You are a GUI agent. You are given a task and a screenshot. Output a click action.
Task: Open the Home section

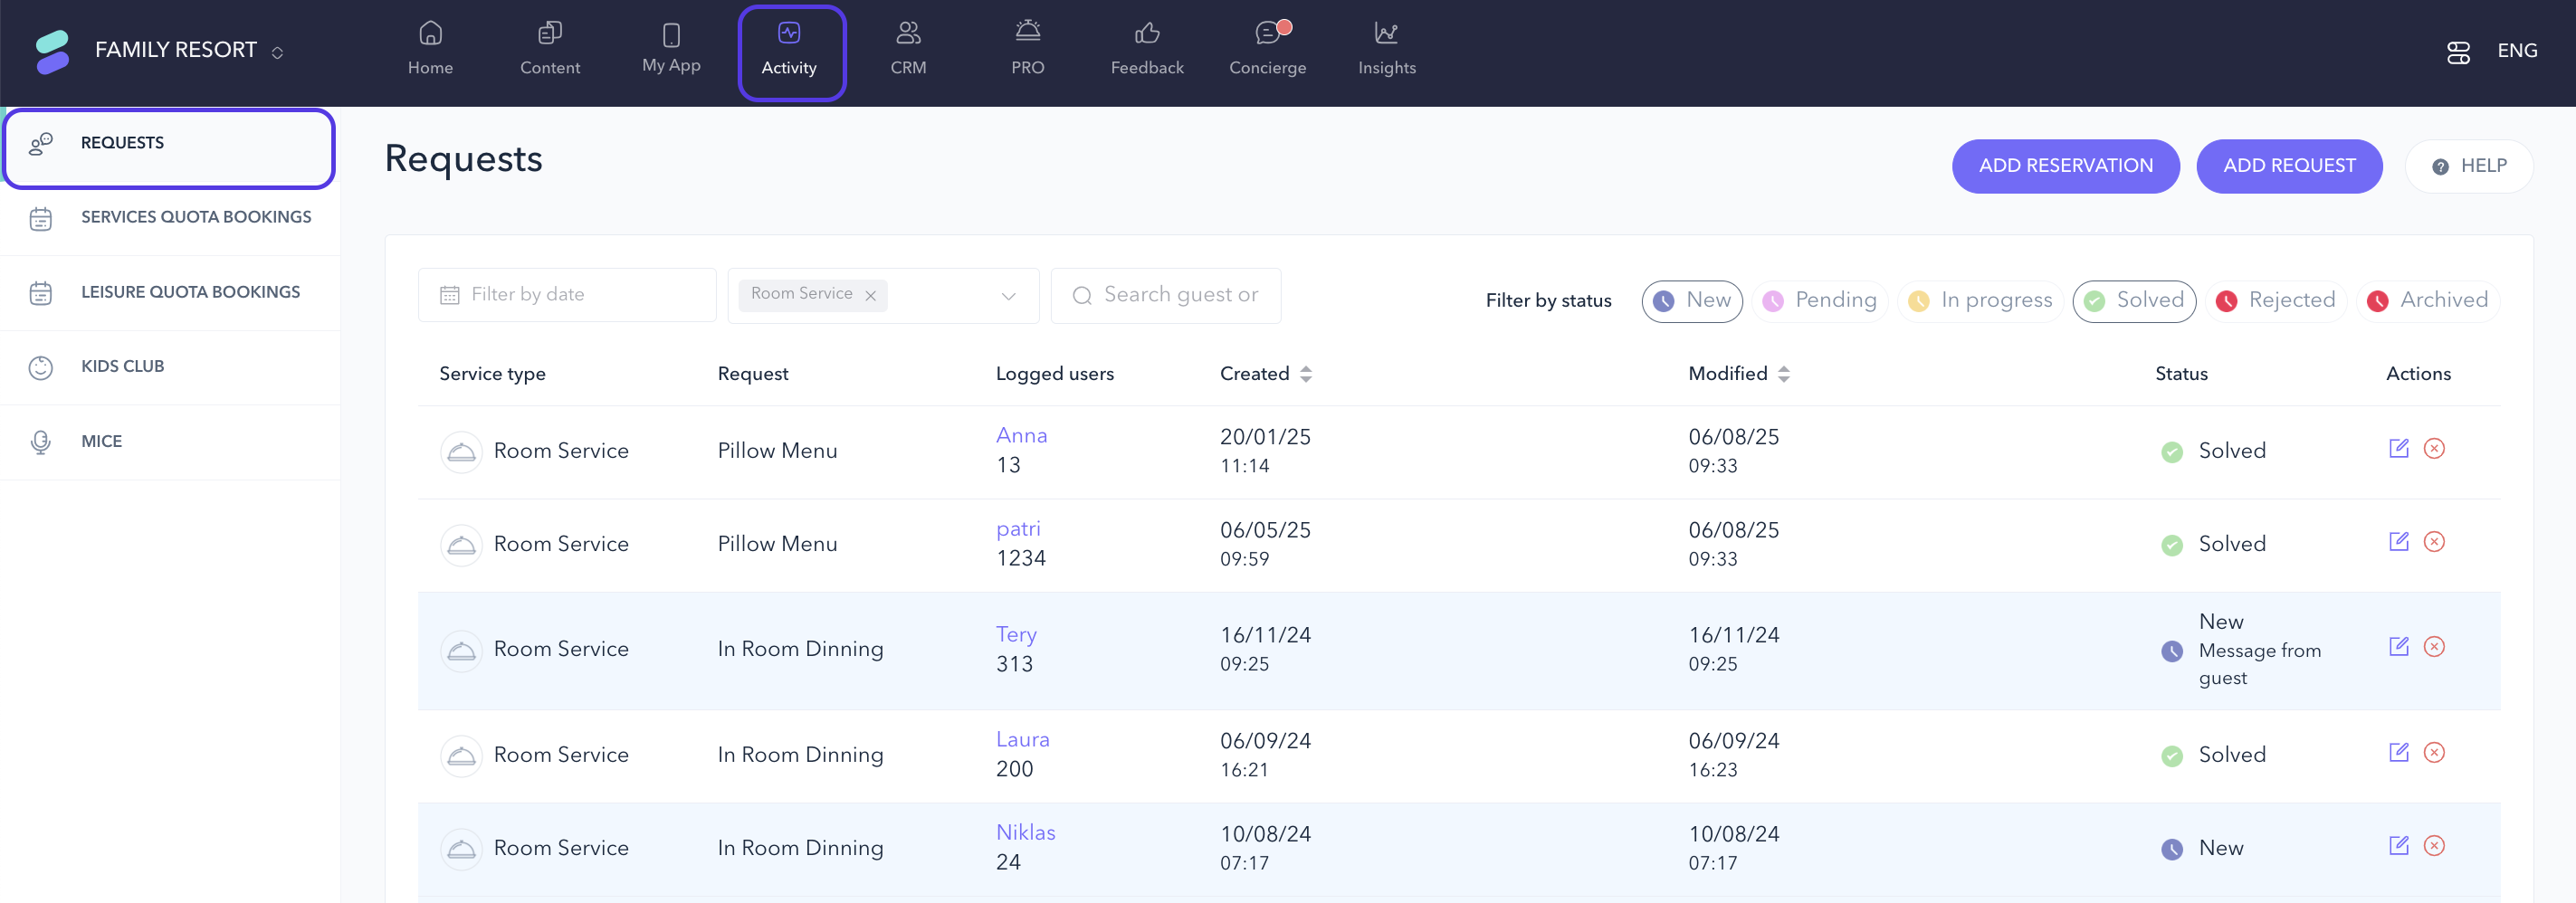click(430, 49)
